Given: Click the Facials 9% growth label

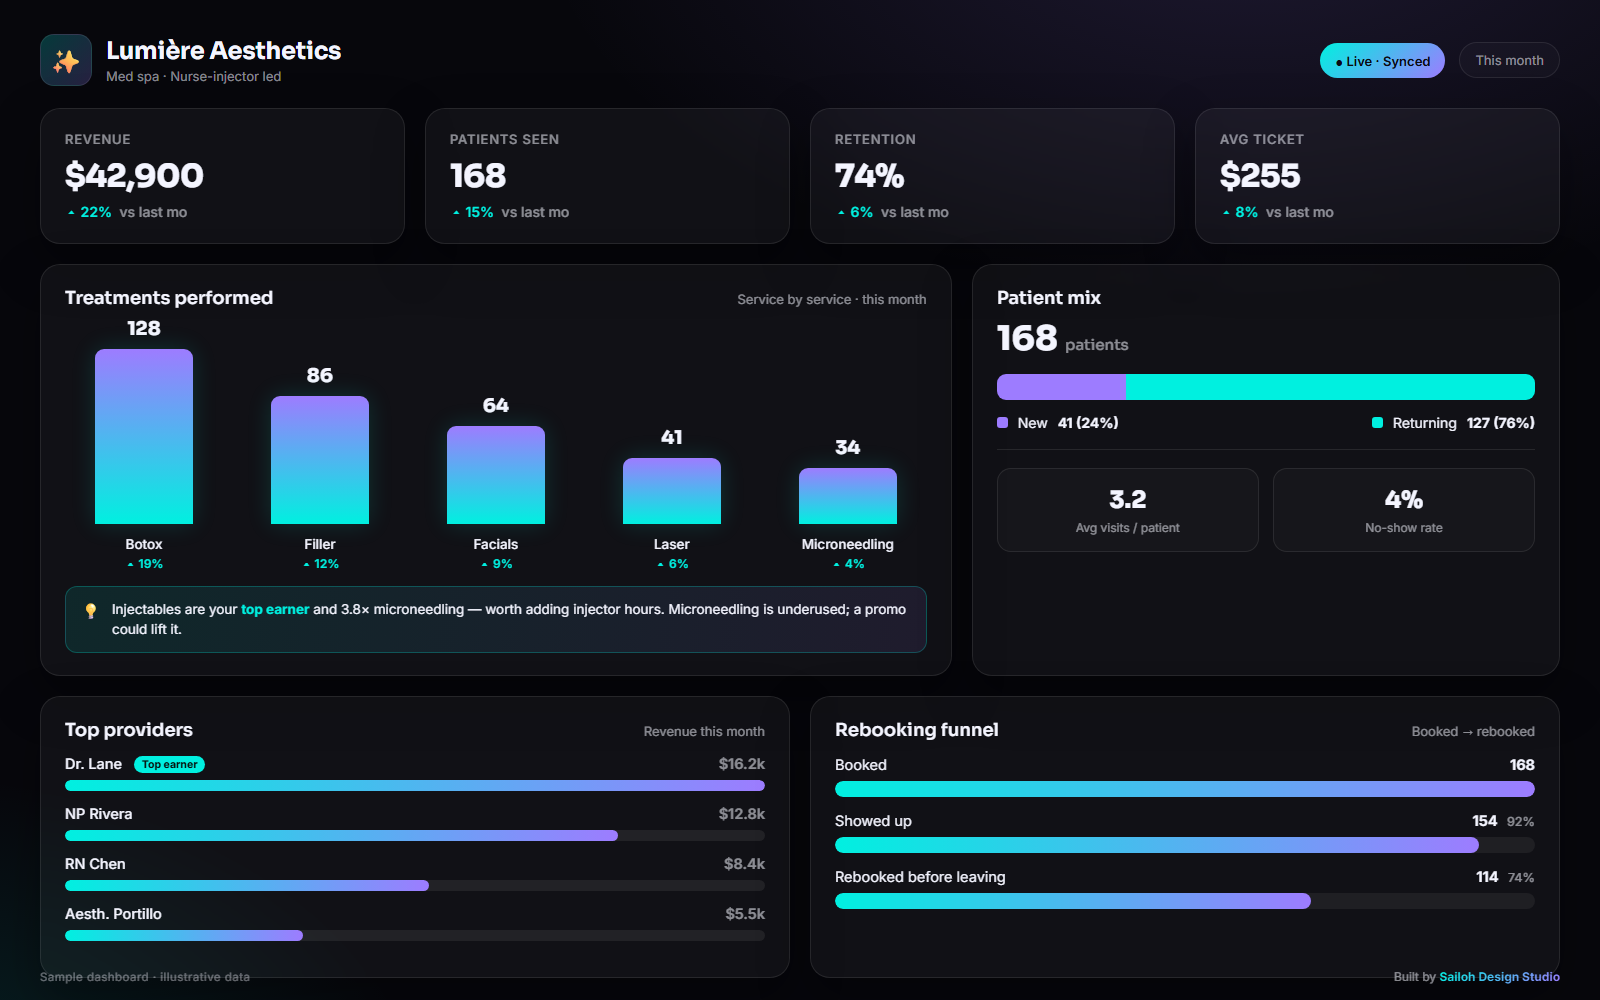Looking at the screenshot, I should (x=496, y=564).
